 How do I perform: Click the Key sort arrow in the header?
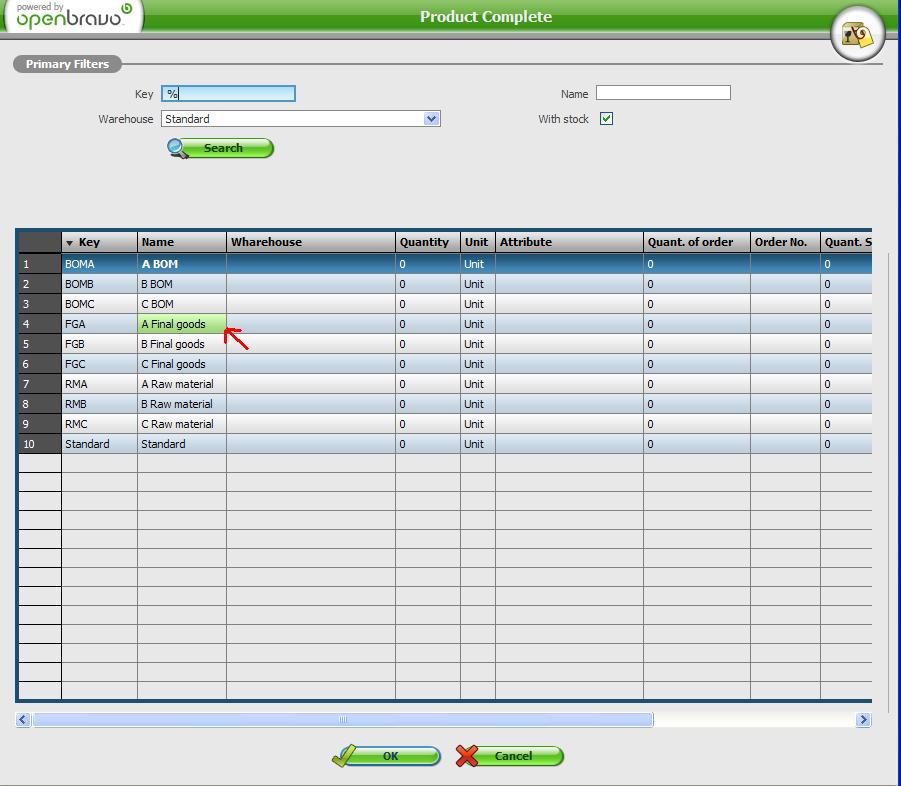(x=70, y=242)
